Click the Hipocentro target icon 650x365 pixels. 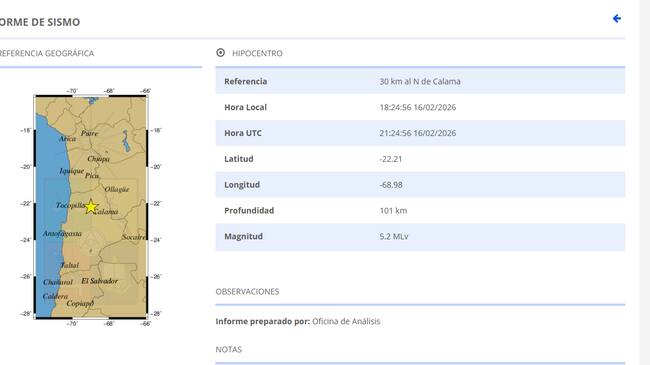tap(221, 53)
